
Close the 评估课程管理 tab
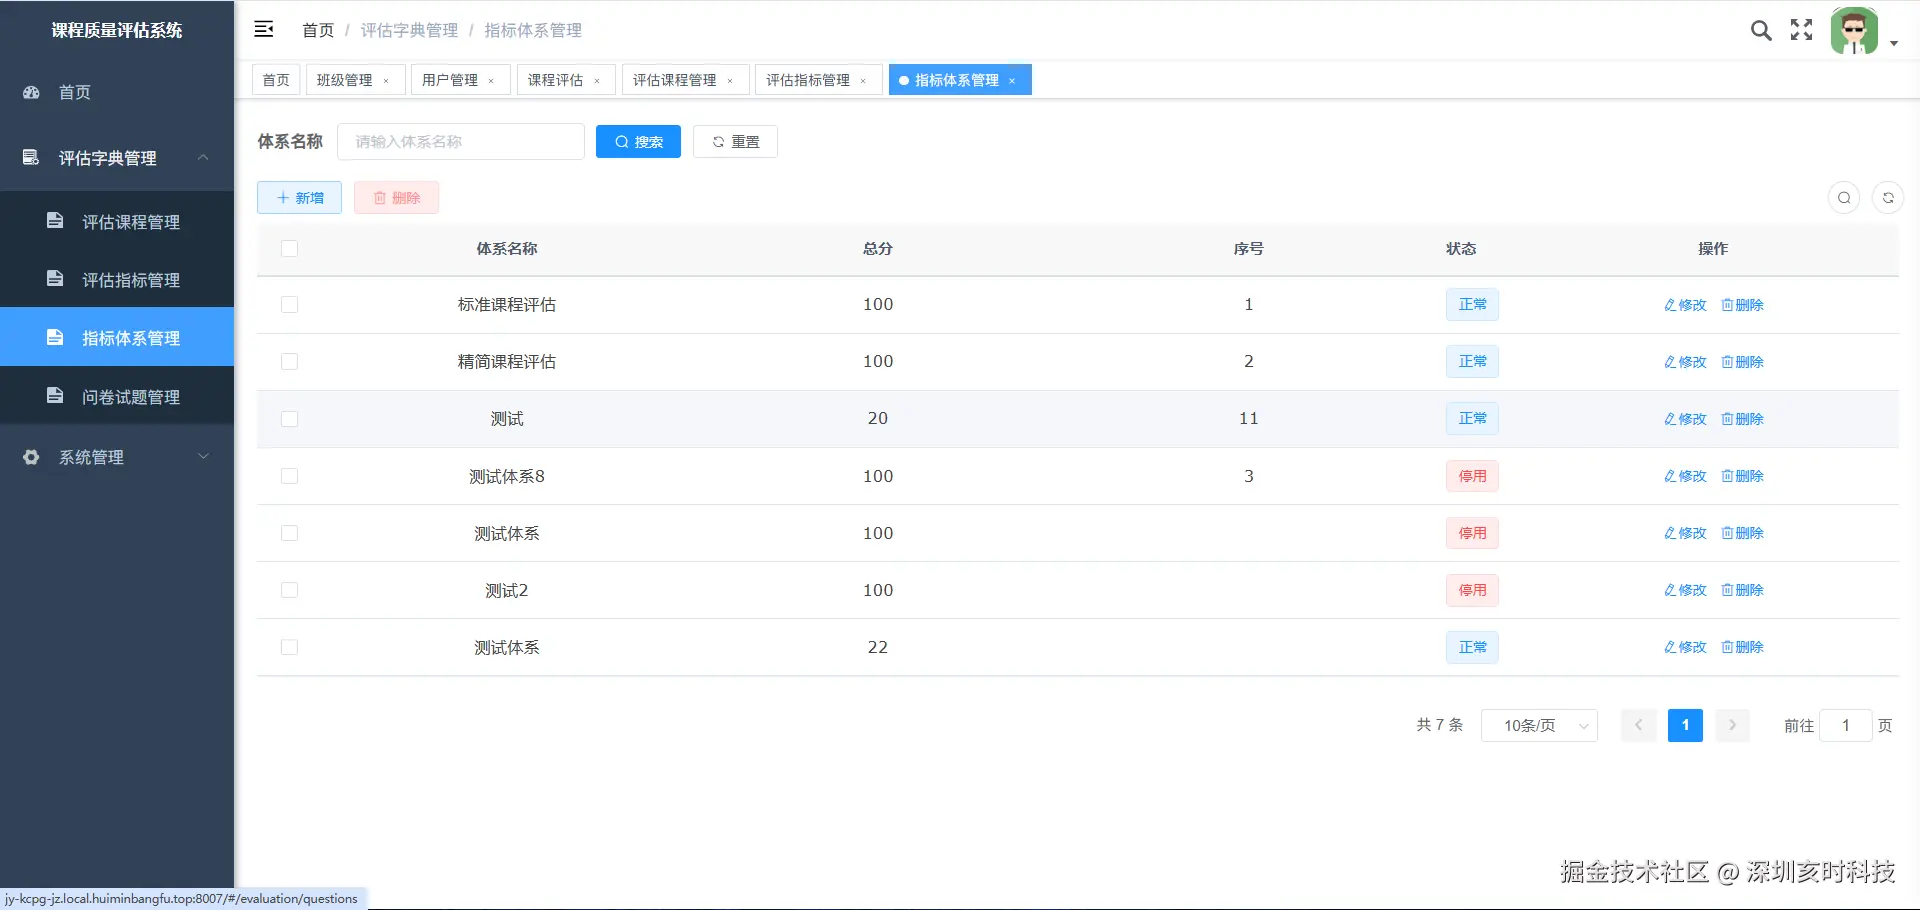tap(730, 81)
